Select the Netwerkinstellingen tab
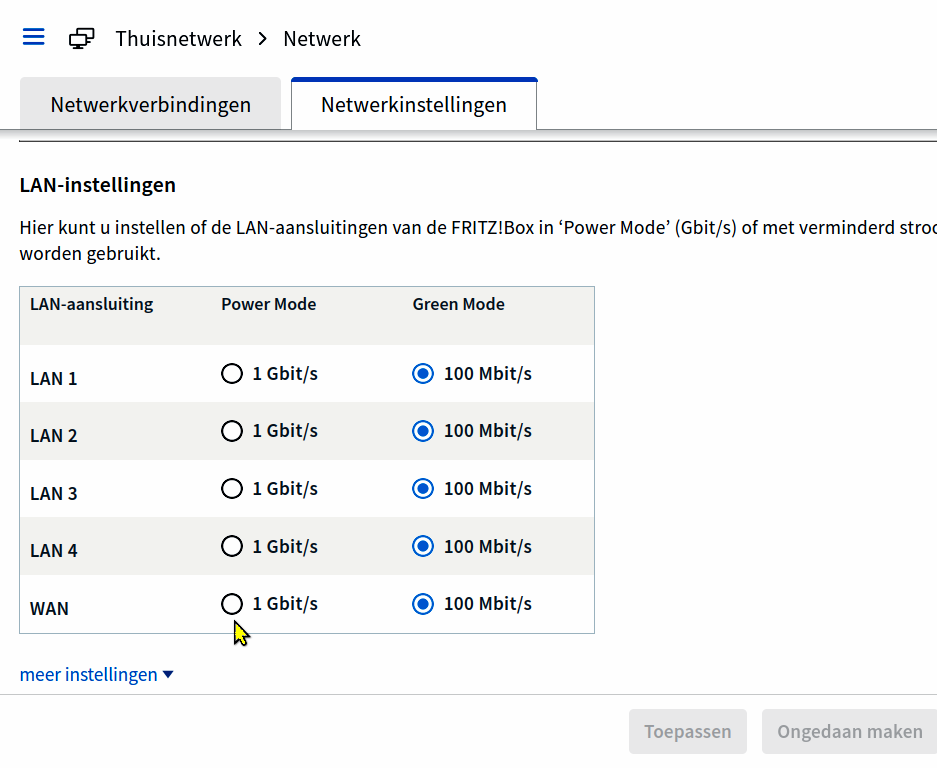Screen dimensions: 937x768 [414, 105]
